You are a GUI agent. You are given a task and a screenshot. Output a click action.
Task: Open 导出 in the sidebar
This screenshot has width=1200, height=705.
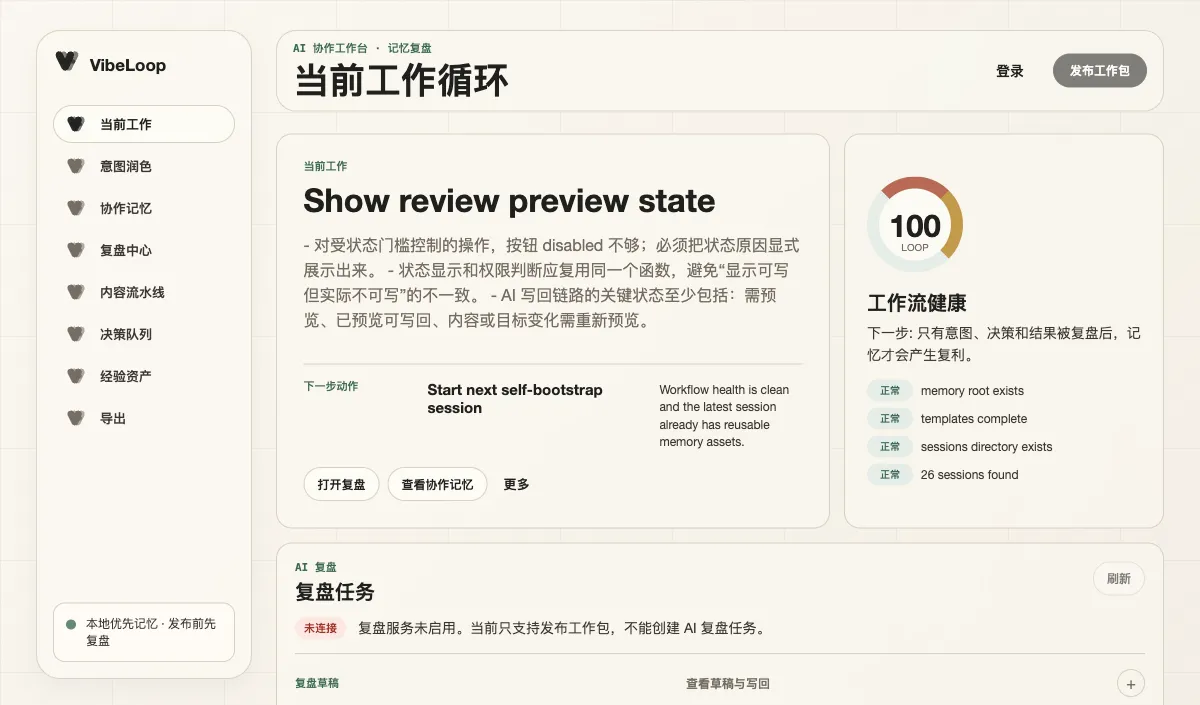[x=144, y=418]
